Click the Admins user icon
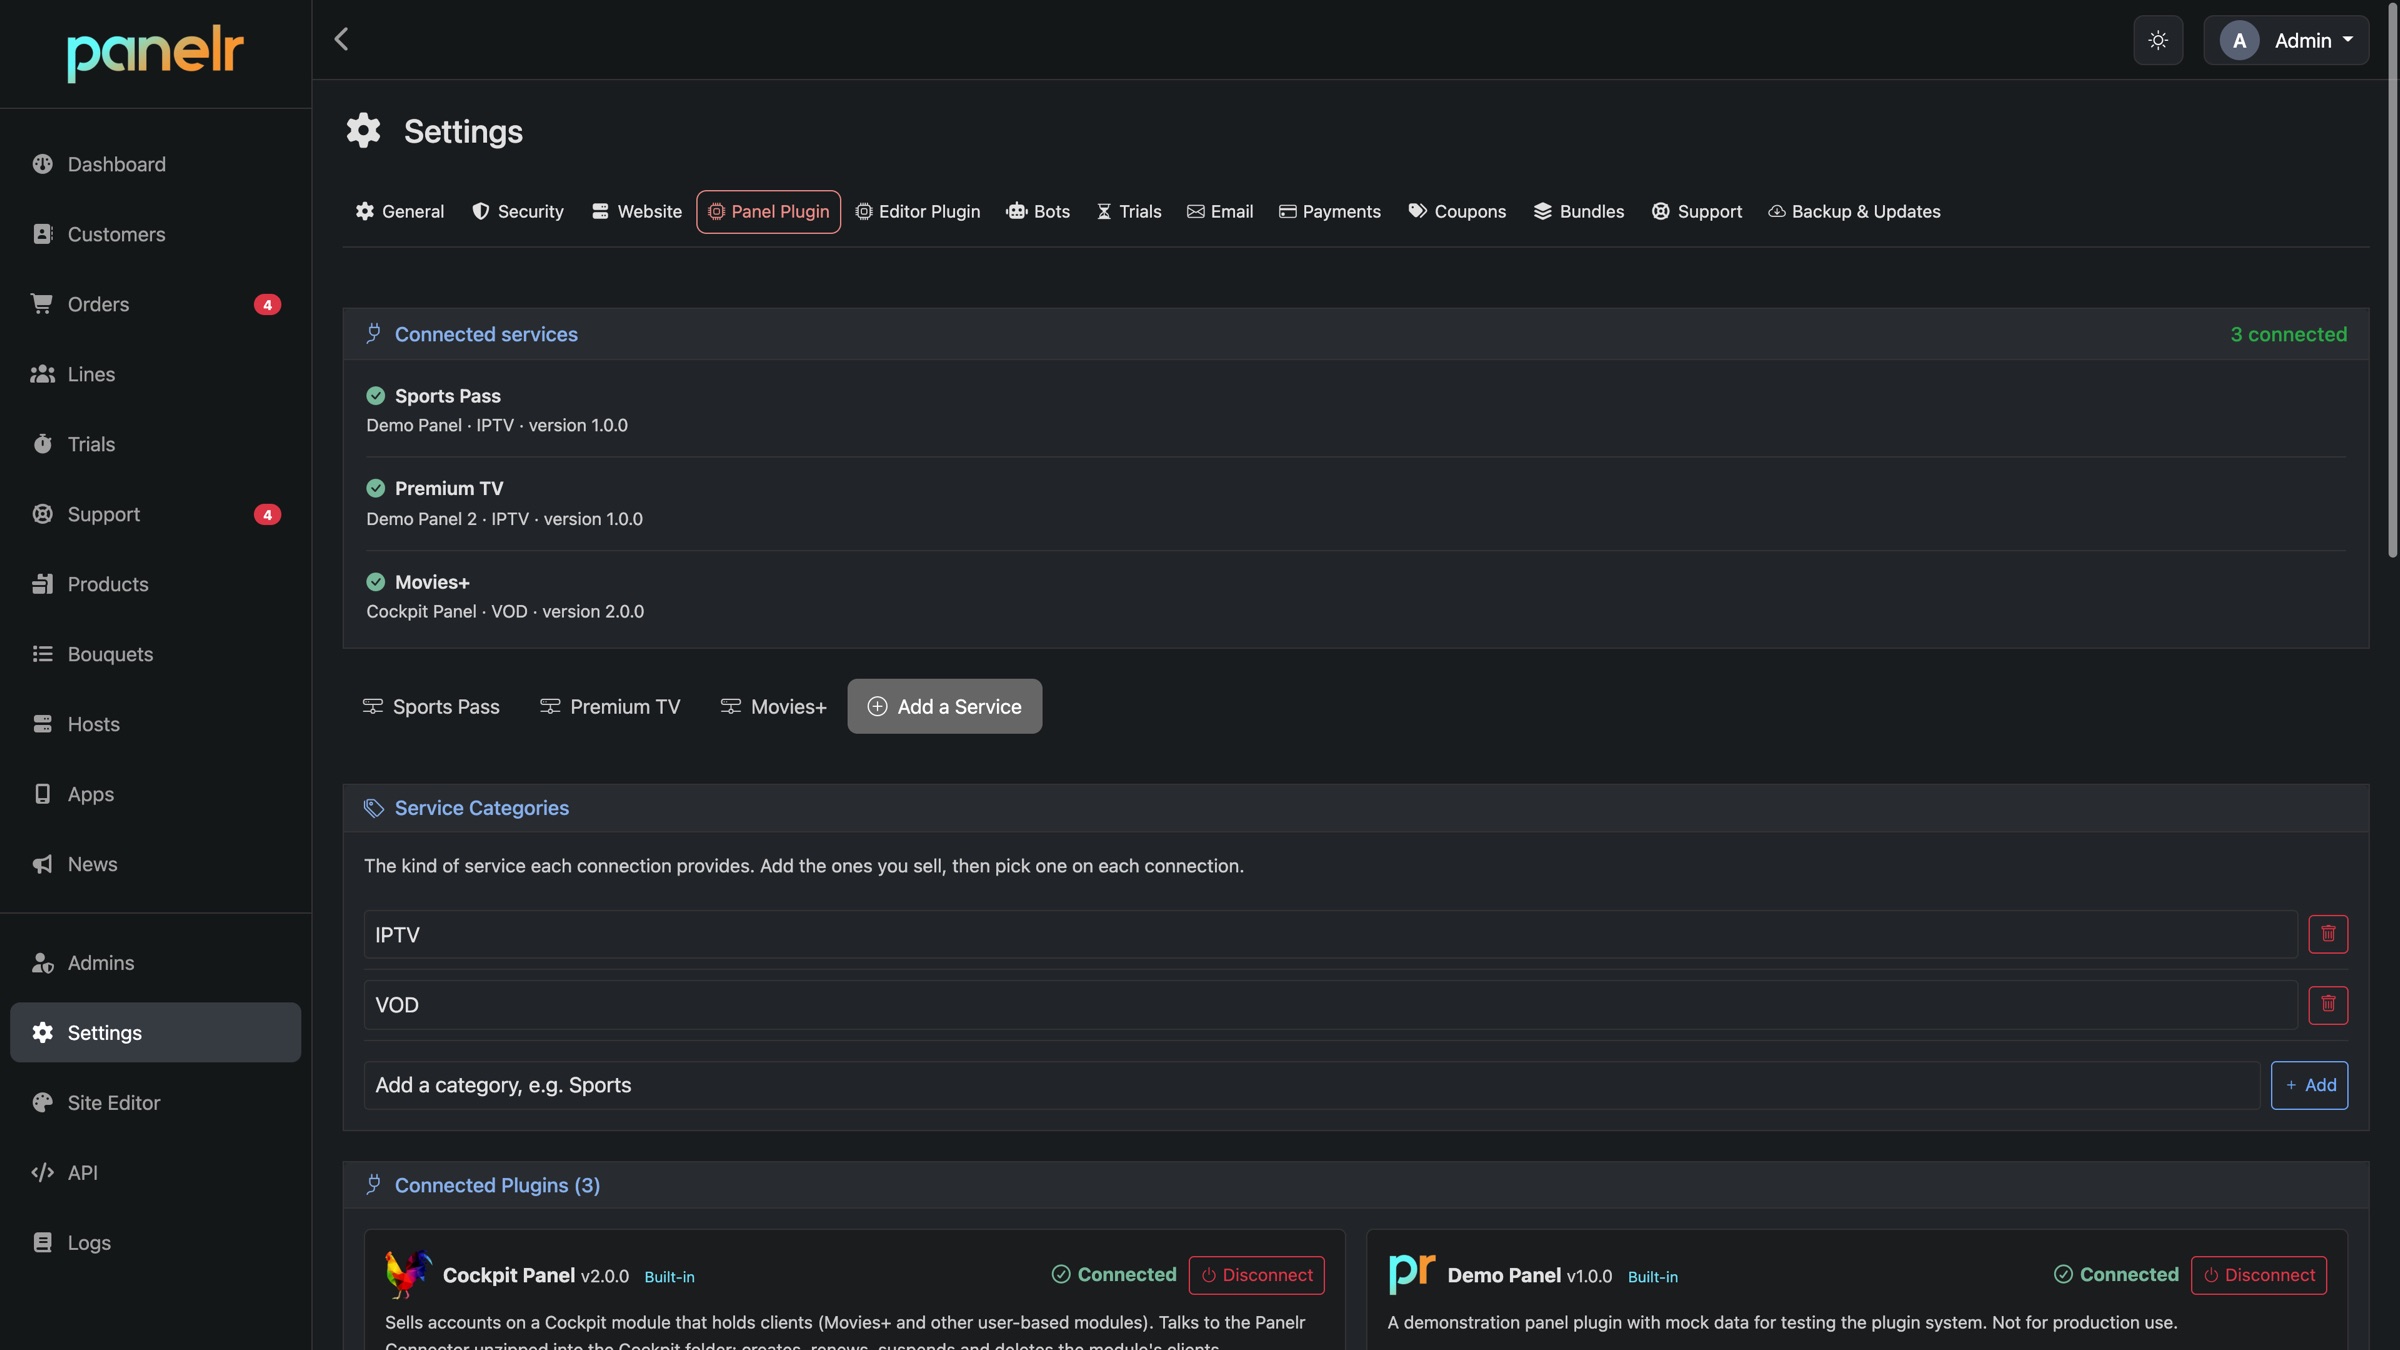Screen dimensions: 2400x1350 tap(42, 963)
